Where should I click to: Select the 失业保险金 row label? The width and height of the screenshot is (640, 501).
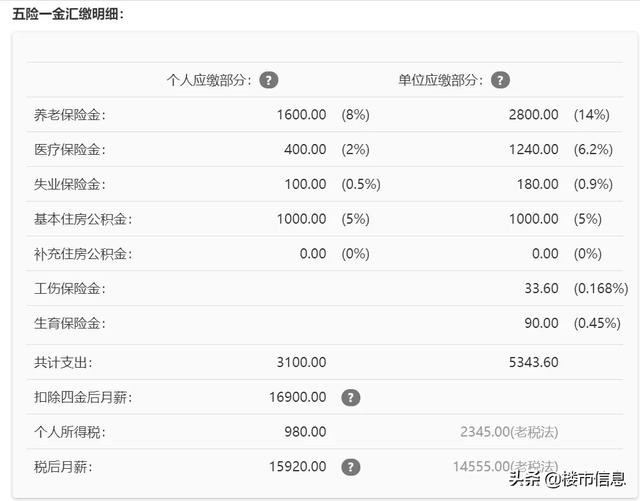point(69,185)
